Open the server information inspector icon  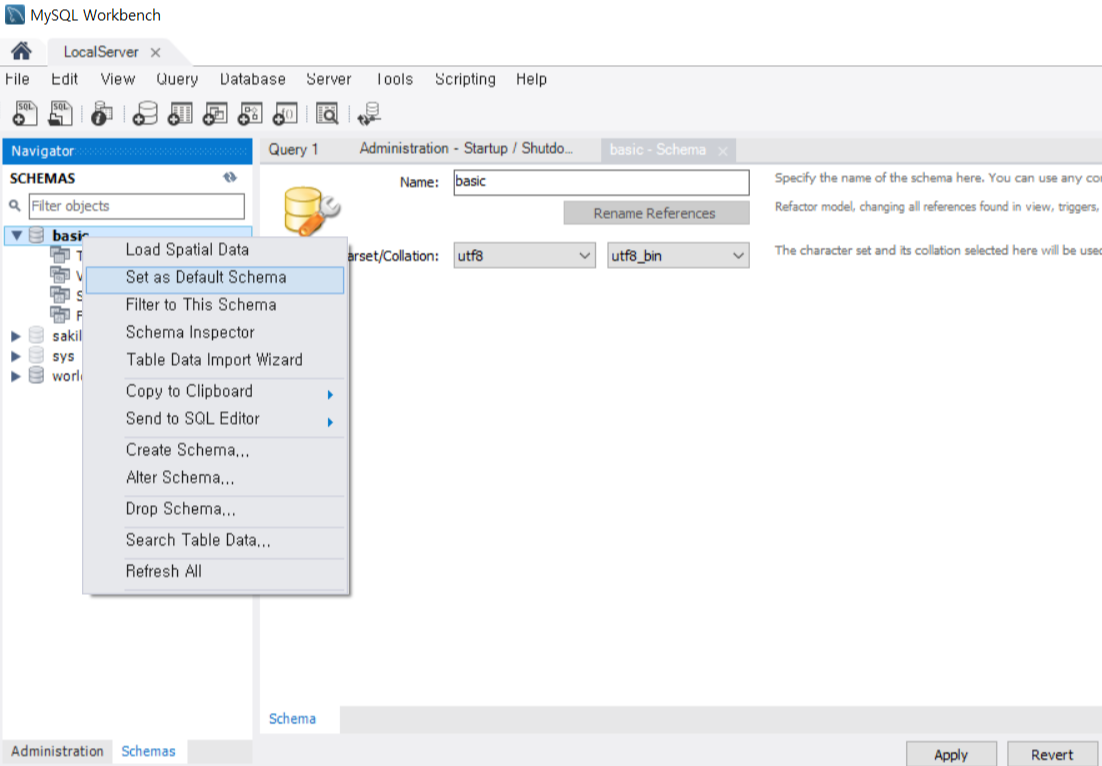tap(102, 113)
